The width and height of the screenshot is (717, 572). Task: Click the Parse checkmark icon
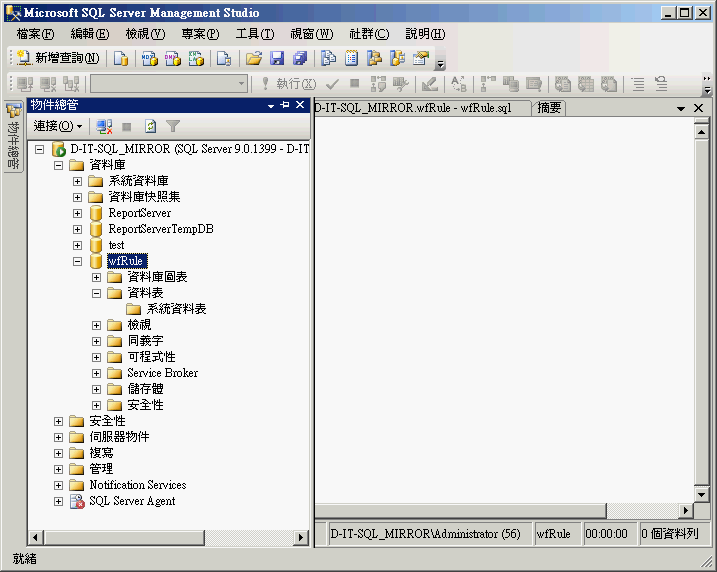click(332, 84)
